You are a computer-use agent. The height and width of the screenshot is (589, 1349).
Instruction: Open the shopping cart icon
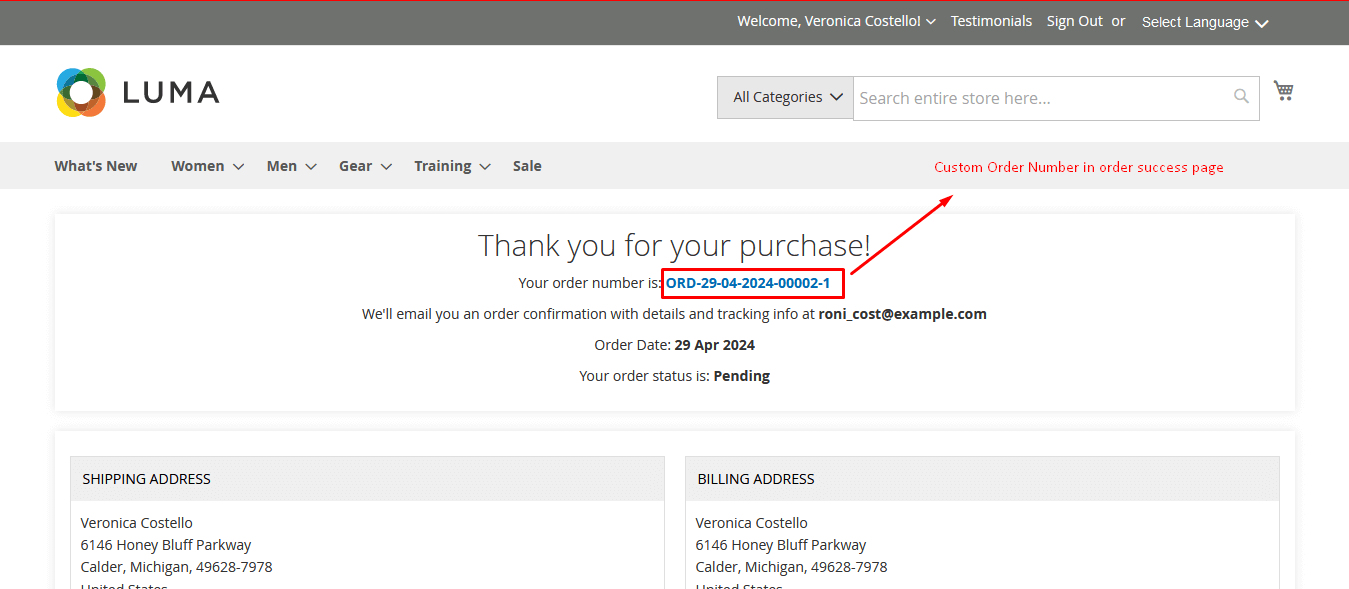click(1283, 91)
